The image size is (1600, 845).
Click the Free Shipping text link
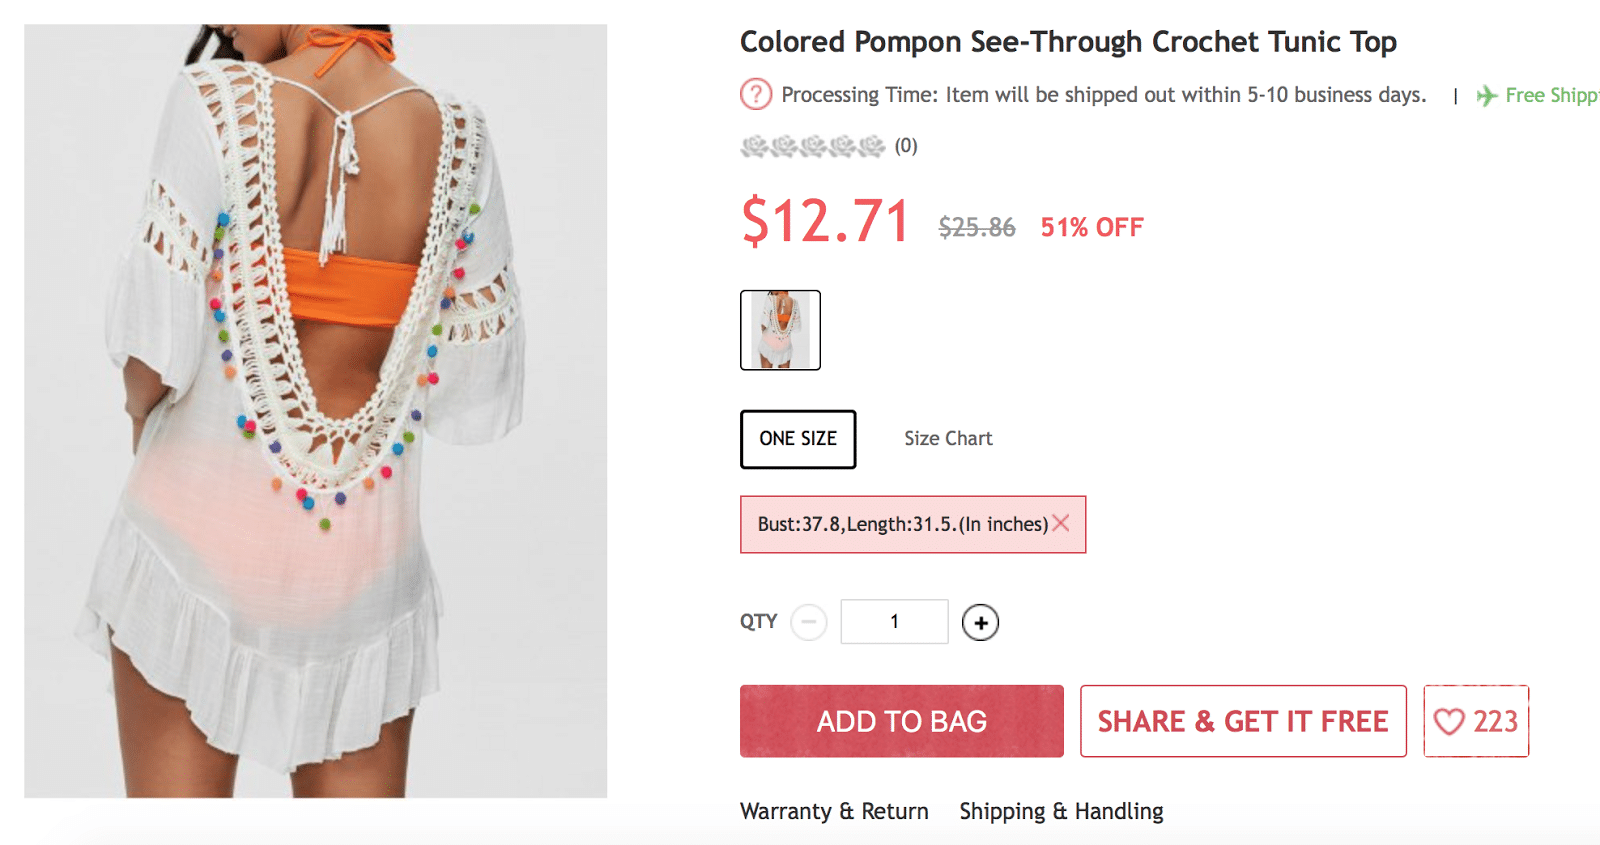pos(1551,96)
